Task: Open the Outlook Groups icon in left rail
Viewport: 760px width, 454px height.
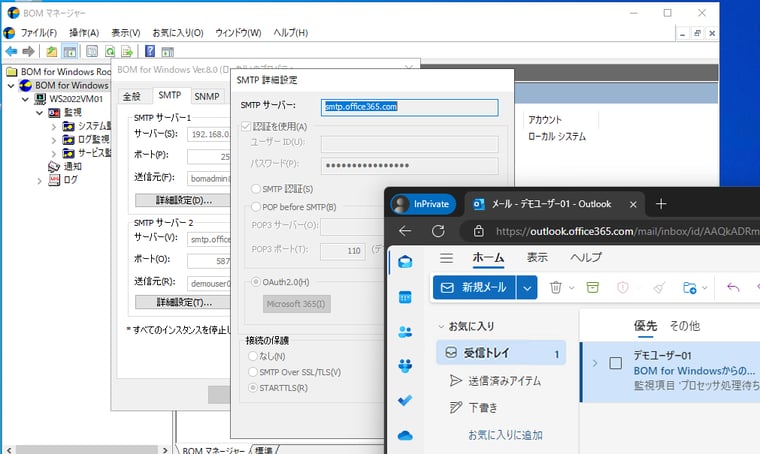Action: click(405, 366)
